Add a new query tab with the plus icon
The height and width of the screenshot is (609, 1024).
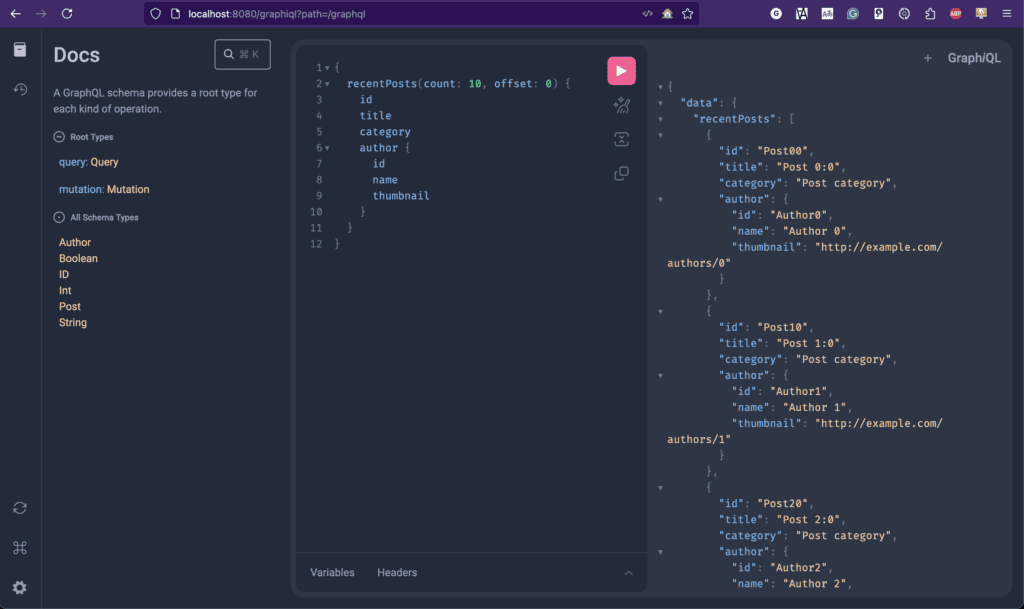click(927, 58)
